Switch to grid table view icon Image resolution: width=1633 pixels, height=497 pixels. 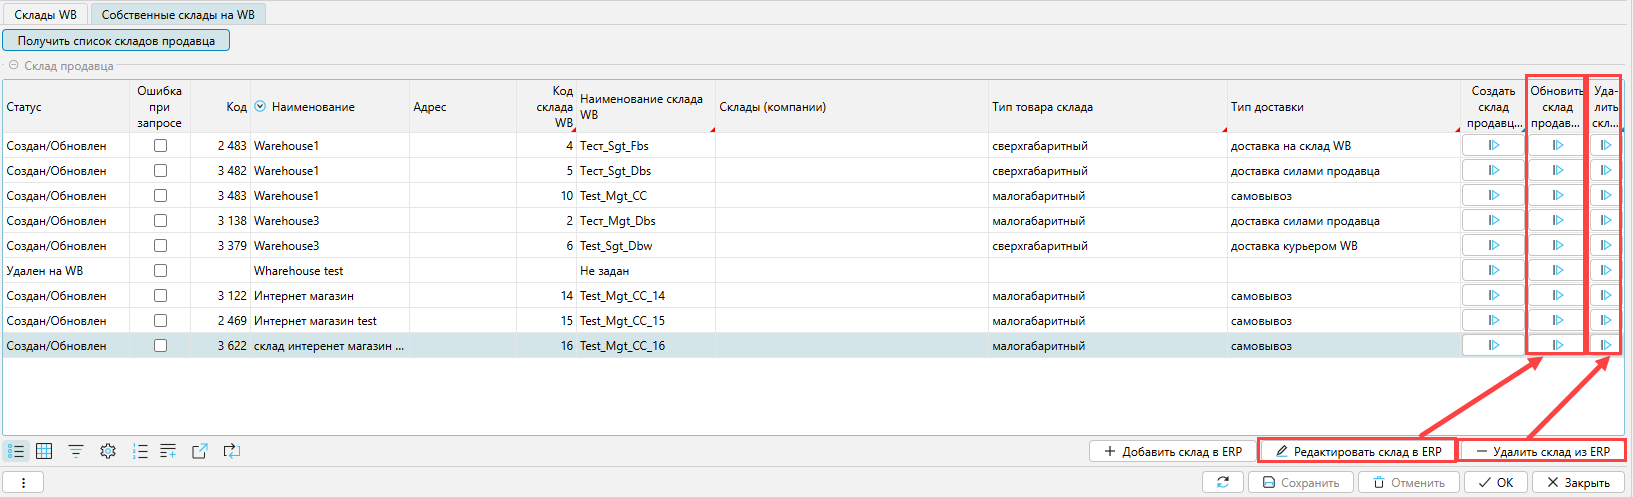[44, 452]
